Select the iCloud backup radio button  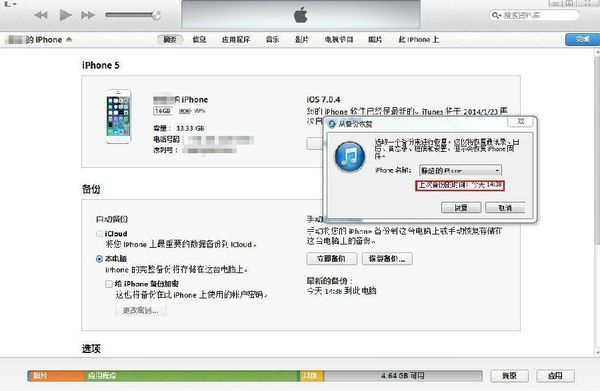pyautogui.click(x=99, y=233)
